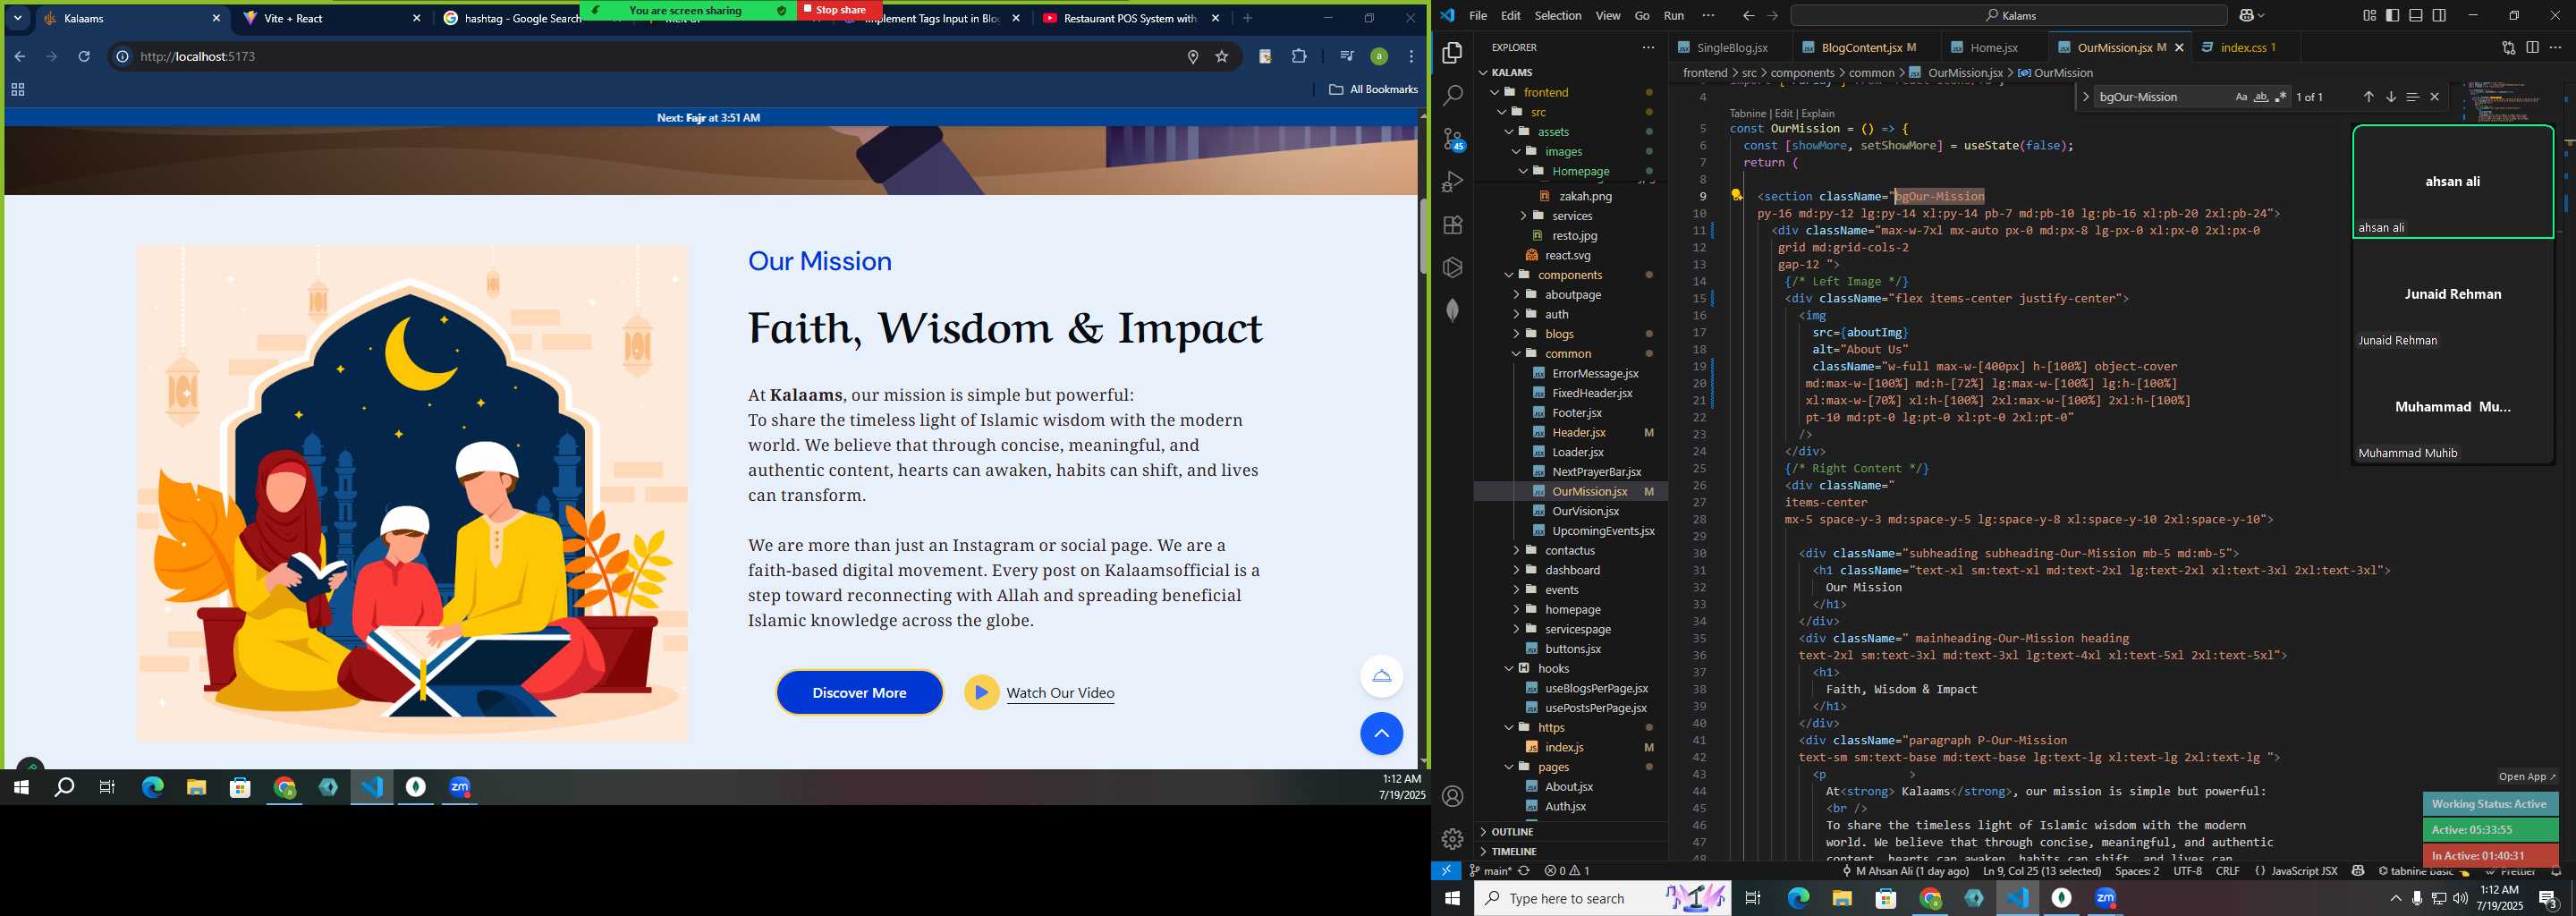Click the Open App button in VS Code
This screenshot has height=916, width=2576.
(2526, 776)
